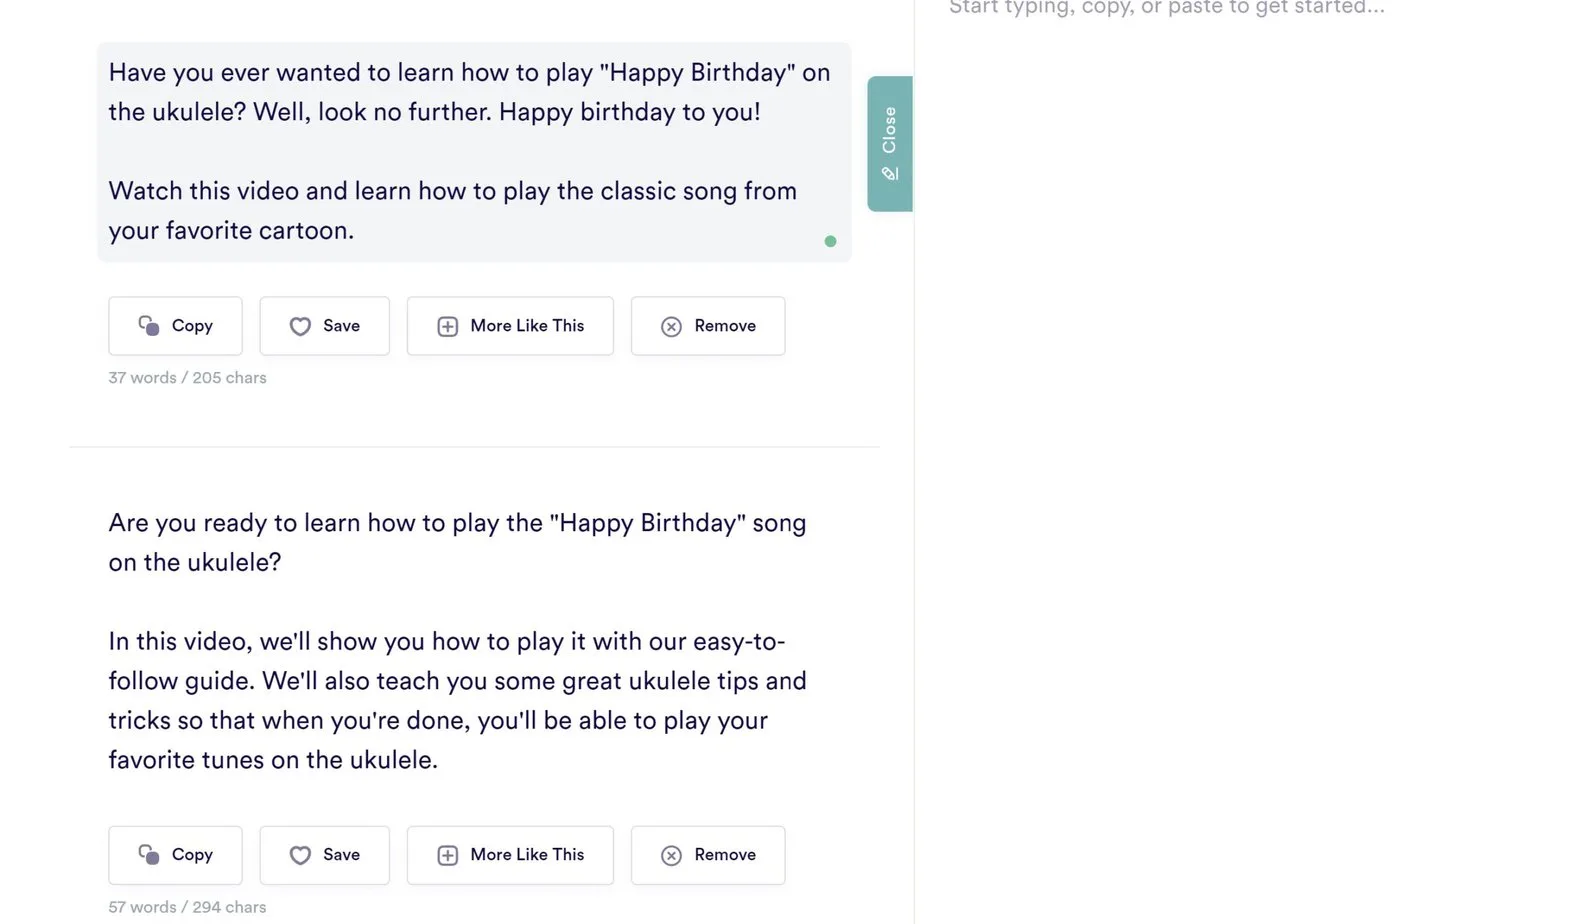This screenshot has height=924, width=1586.
Task: Click the "favorite tunes on the ukulele" line
Action: [273, 760]
